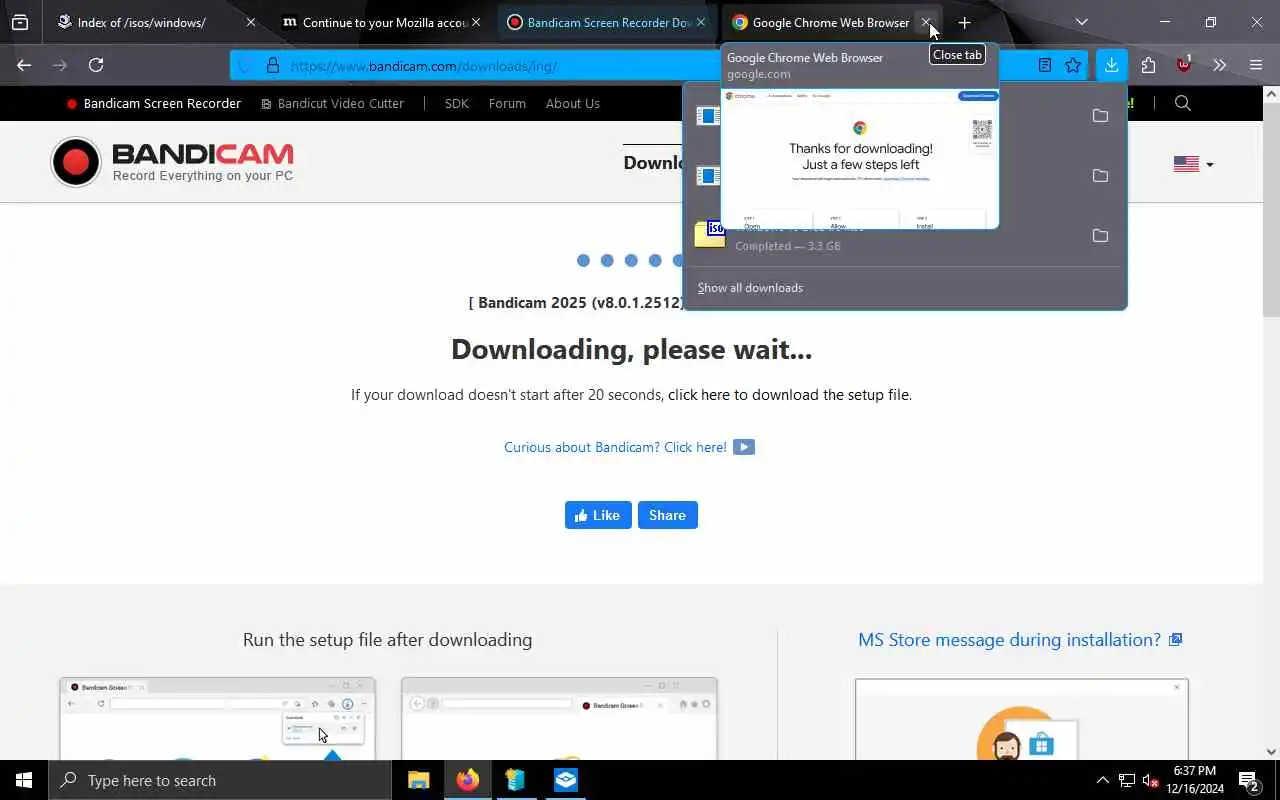The width and height of the screenshot is (1280, 800).
Task: Open the Firefox hamburger application menu
Action: [1256, 65]
